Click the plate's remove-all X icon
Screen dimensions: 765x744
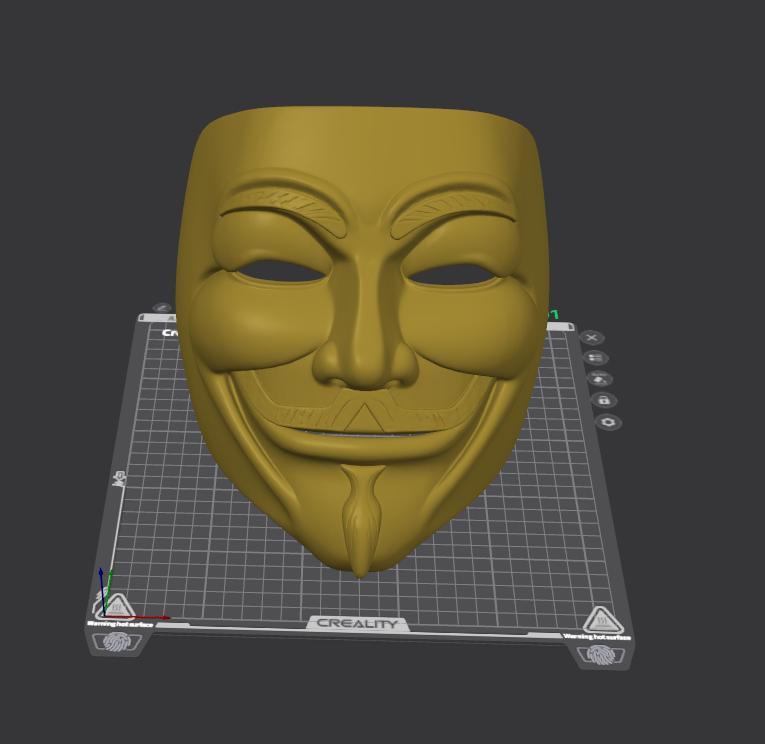(x=592, y=338)
